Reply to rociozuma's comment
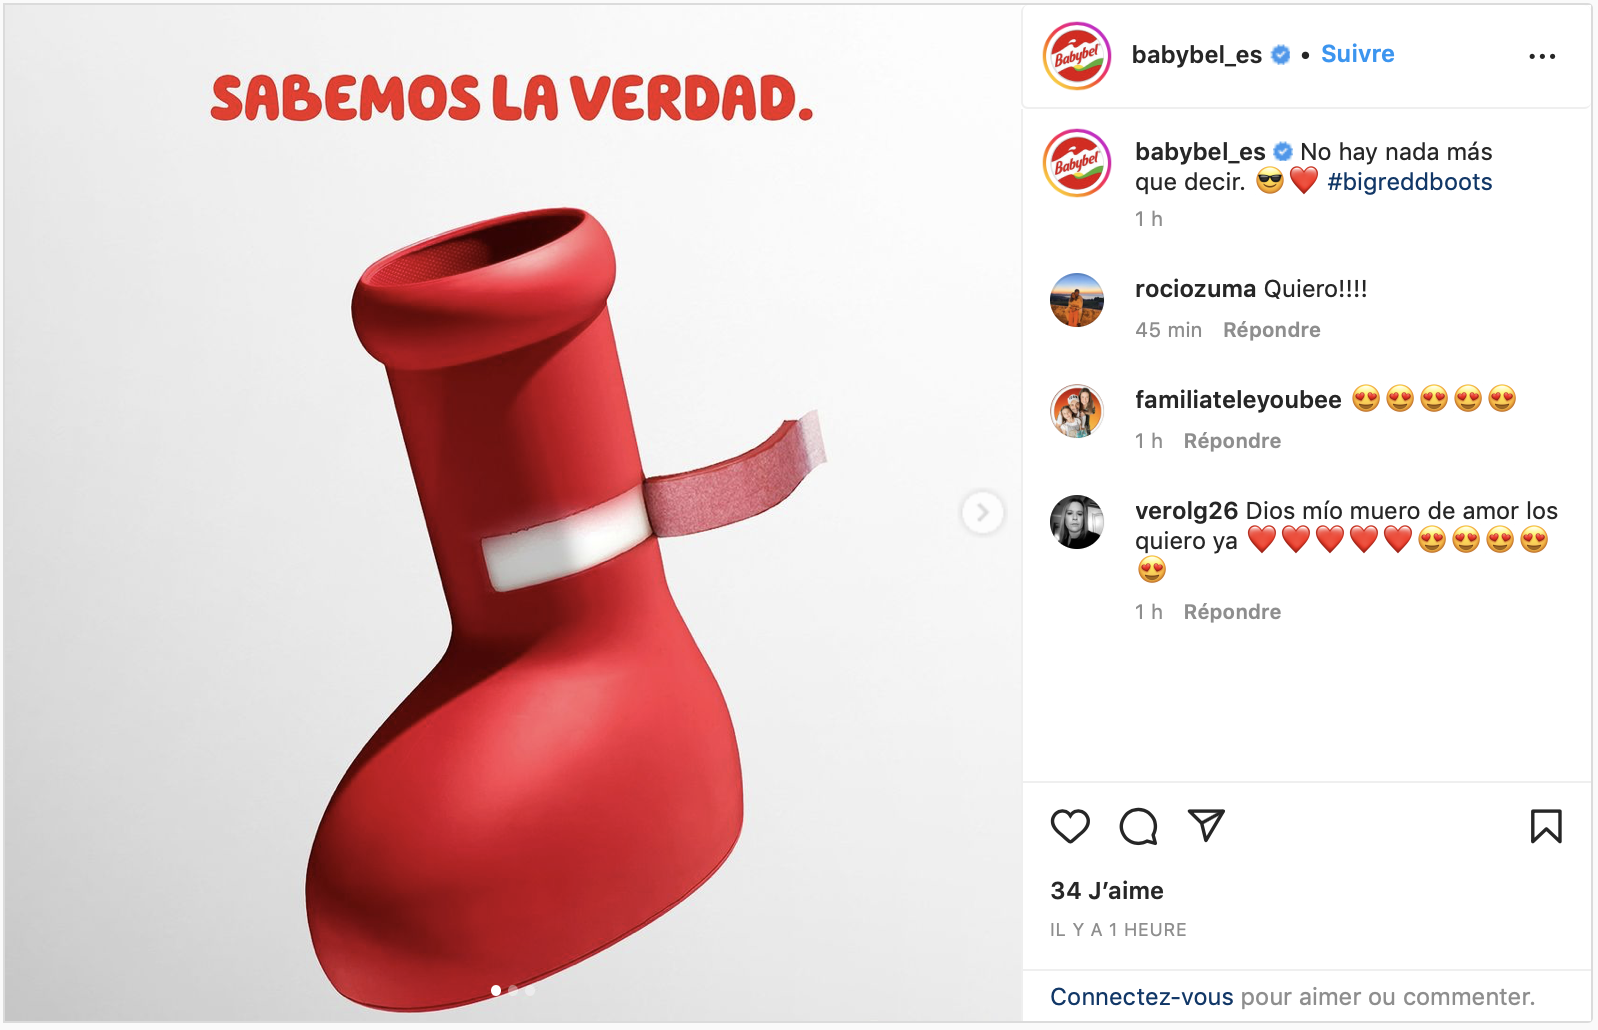This screenshot has width=1598, height=1030. (x=1271, y=330)
